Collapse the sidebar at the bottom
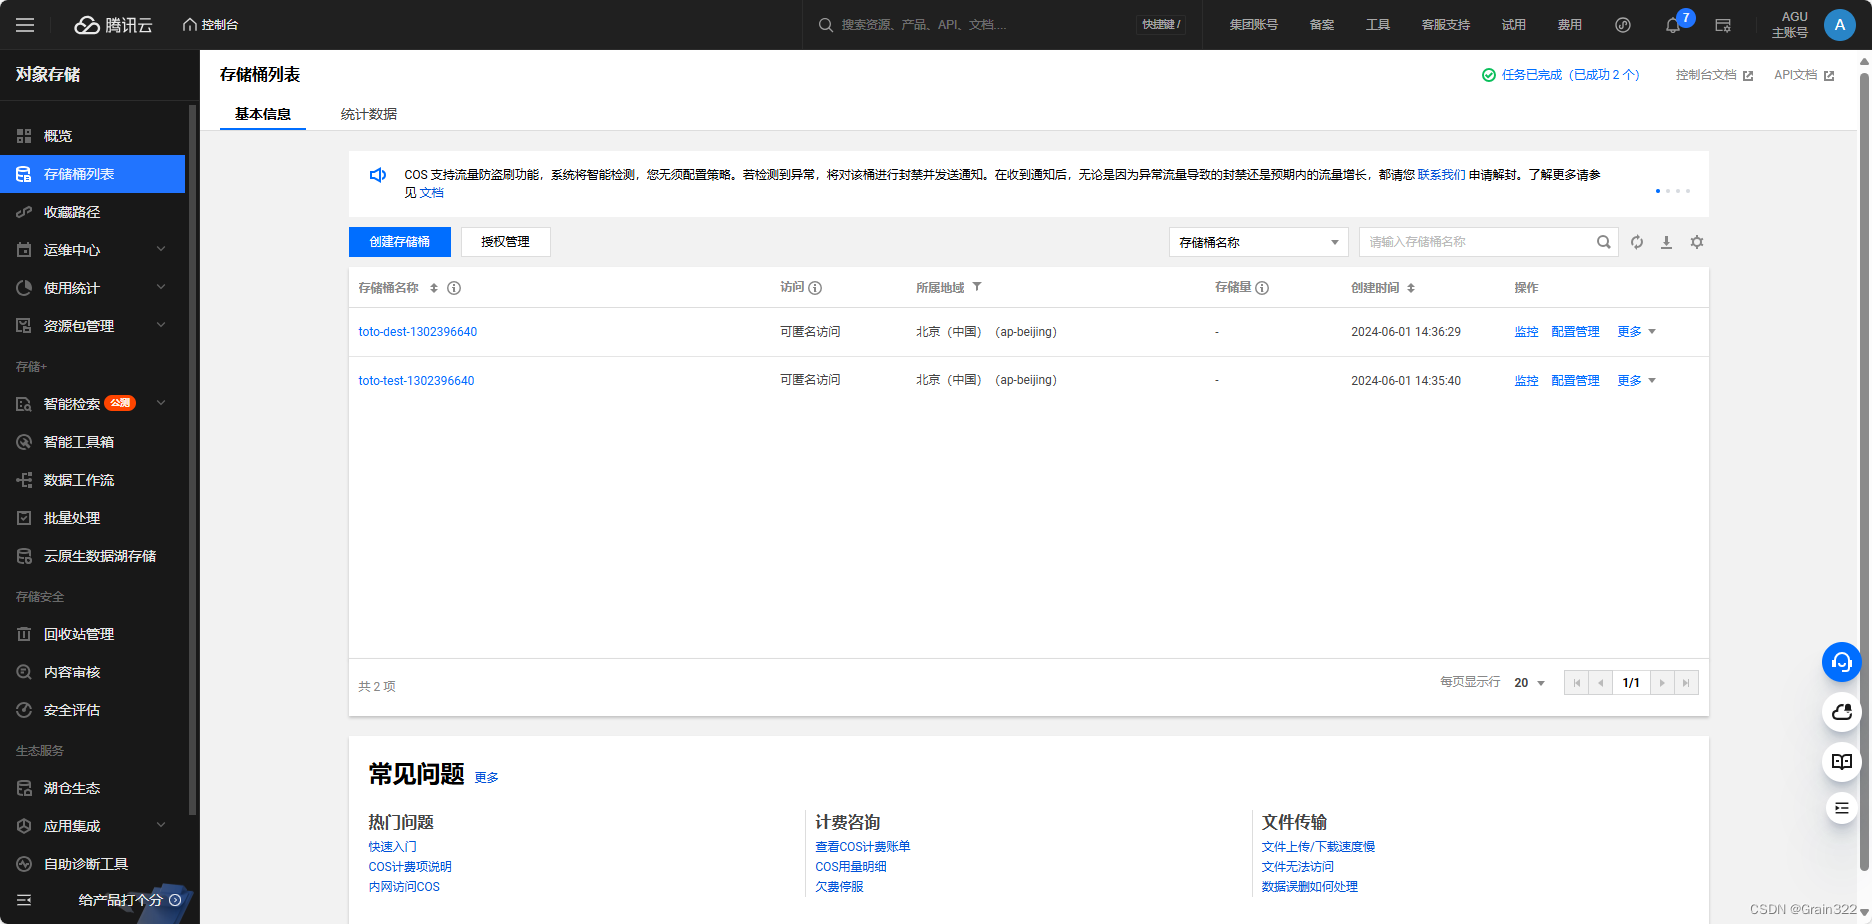Image resolution: width=1872 pixels, height=924 pixels. click(x=25, y=900)
